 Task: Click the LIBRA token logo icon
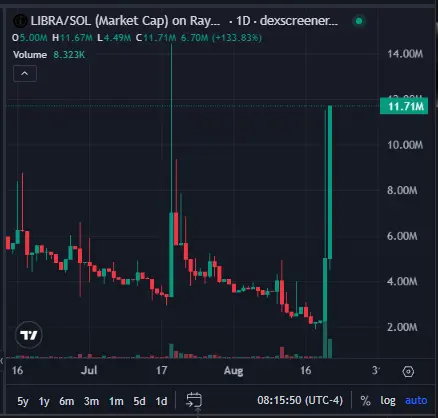point(20,21)
